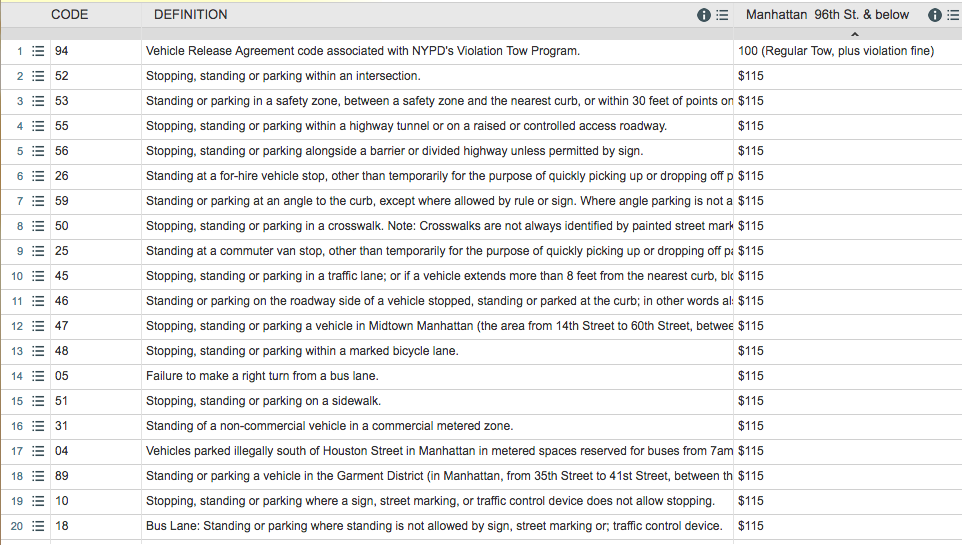The height and width of the screenshot is (545, 962).
Task: Select the cell with code 94
Action: (x=96, y=52)
